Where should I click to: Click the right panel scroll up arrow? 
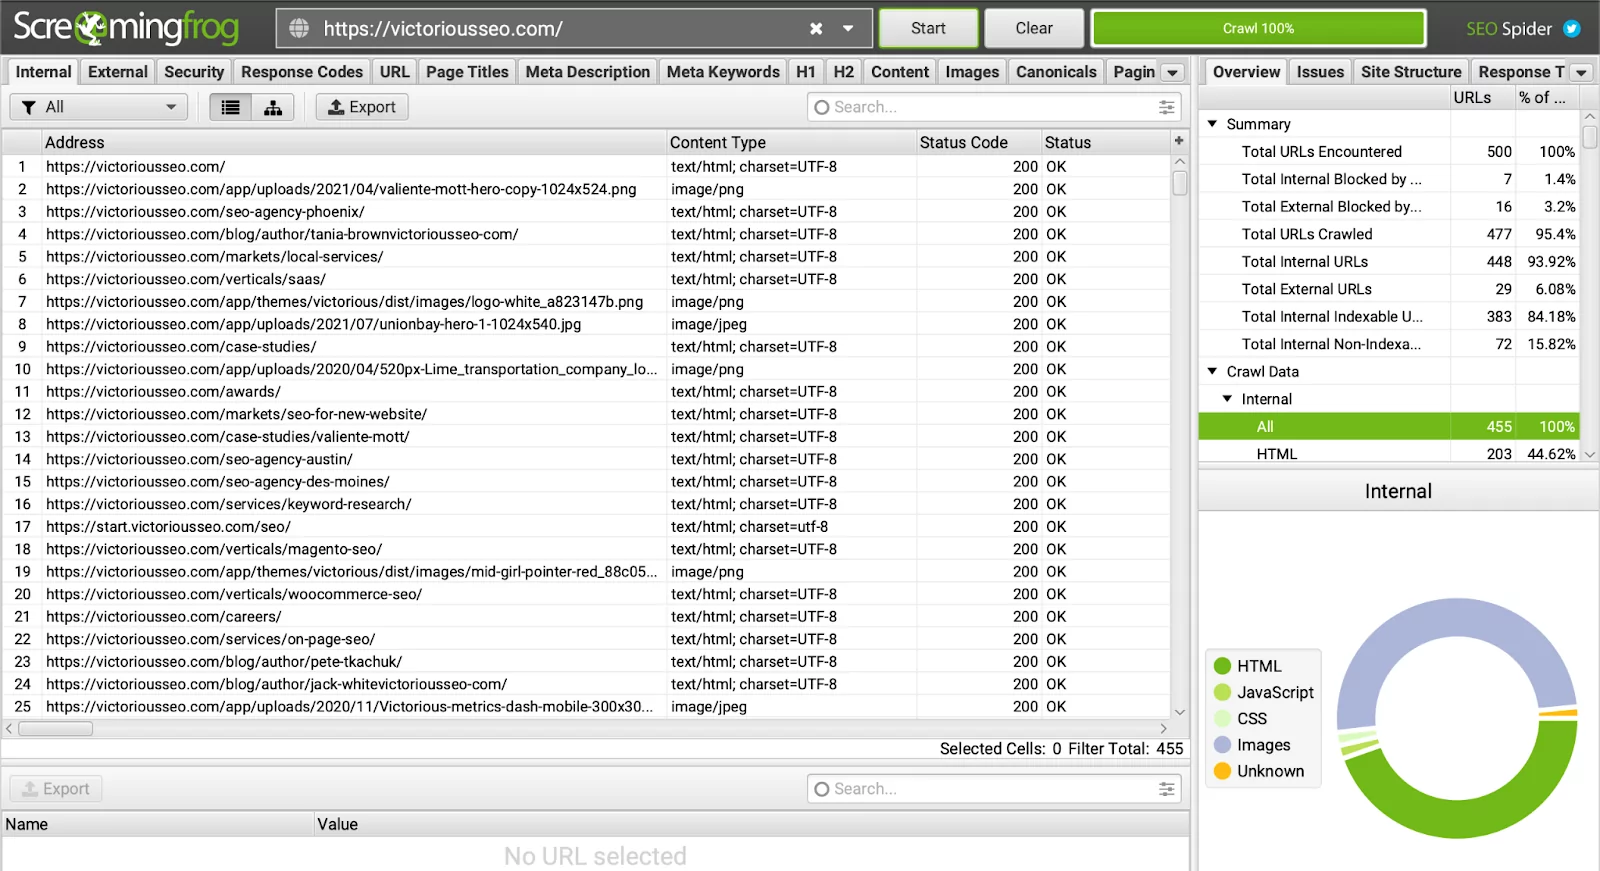click(1590, 117)
